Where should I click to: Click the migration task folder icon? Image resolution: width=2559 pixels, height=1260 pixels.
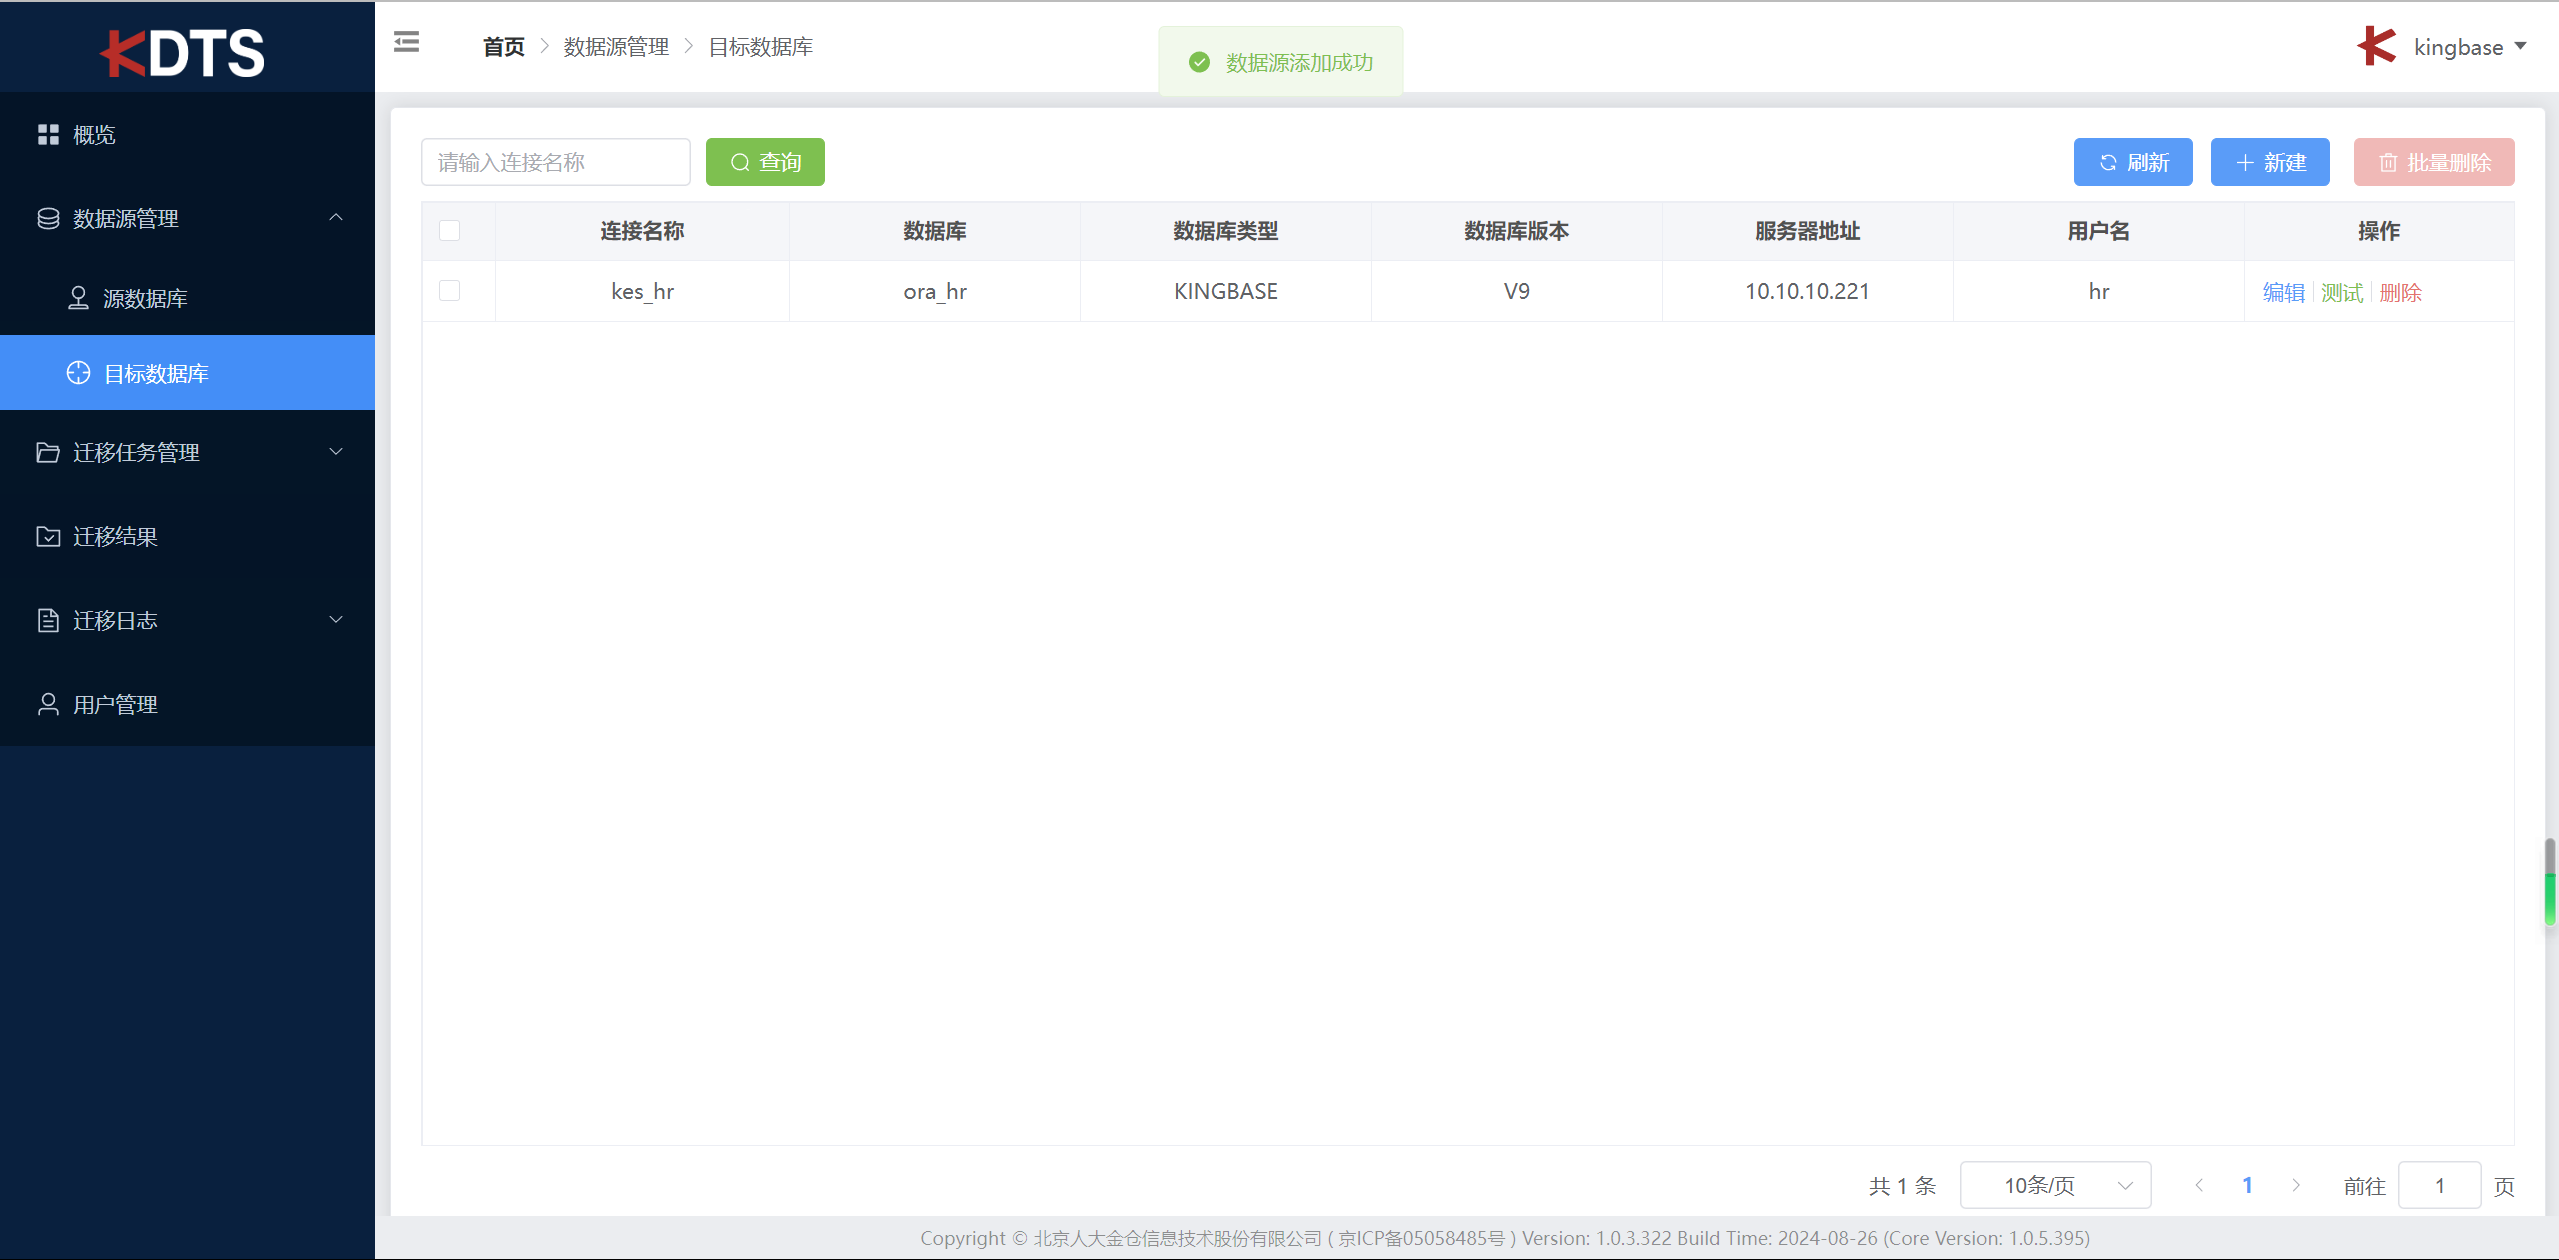pyautogui.click(x=48, y=452)
